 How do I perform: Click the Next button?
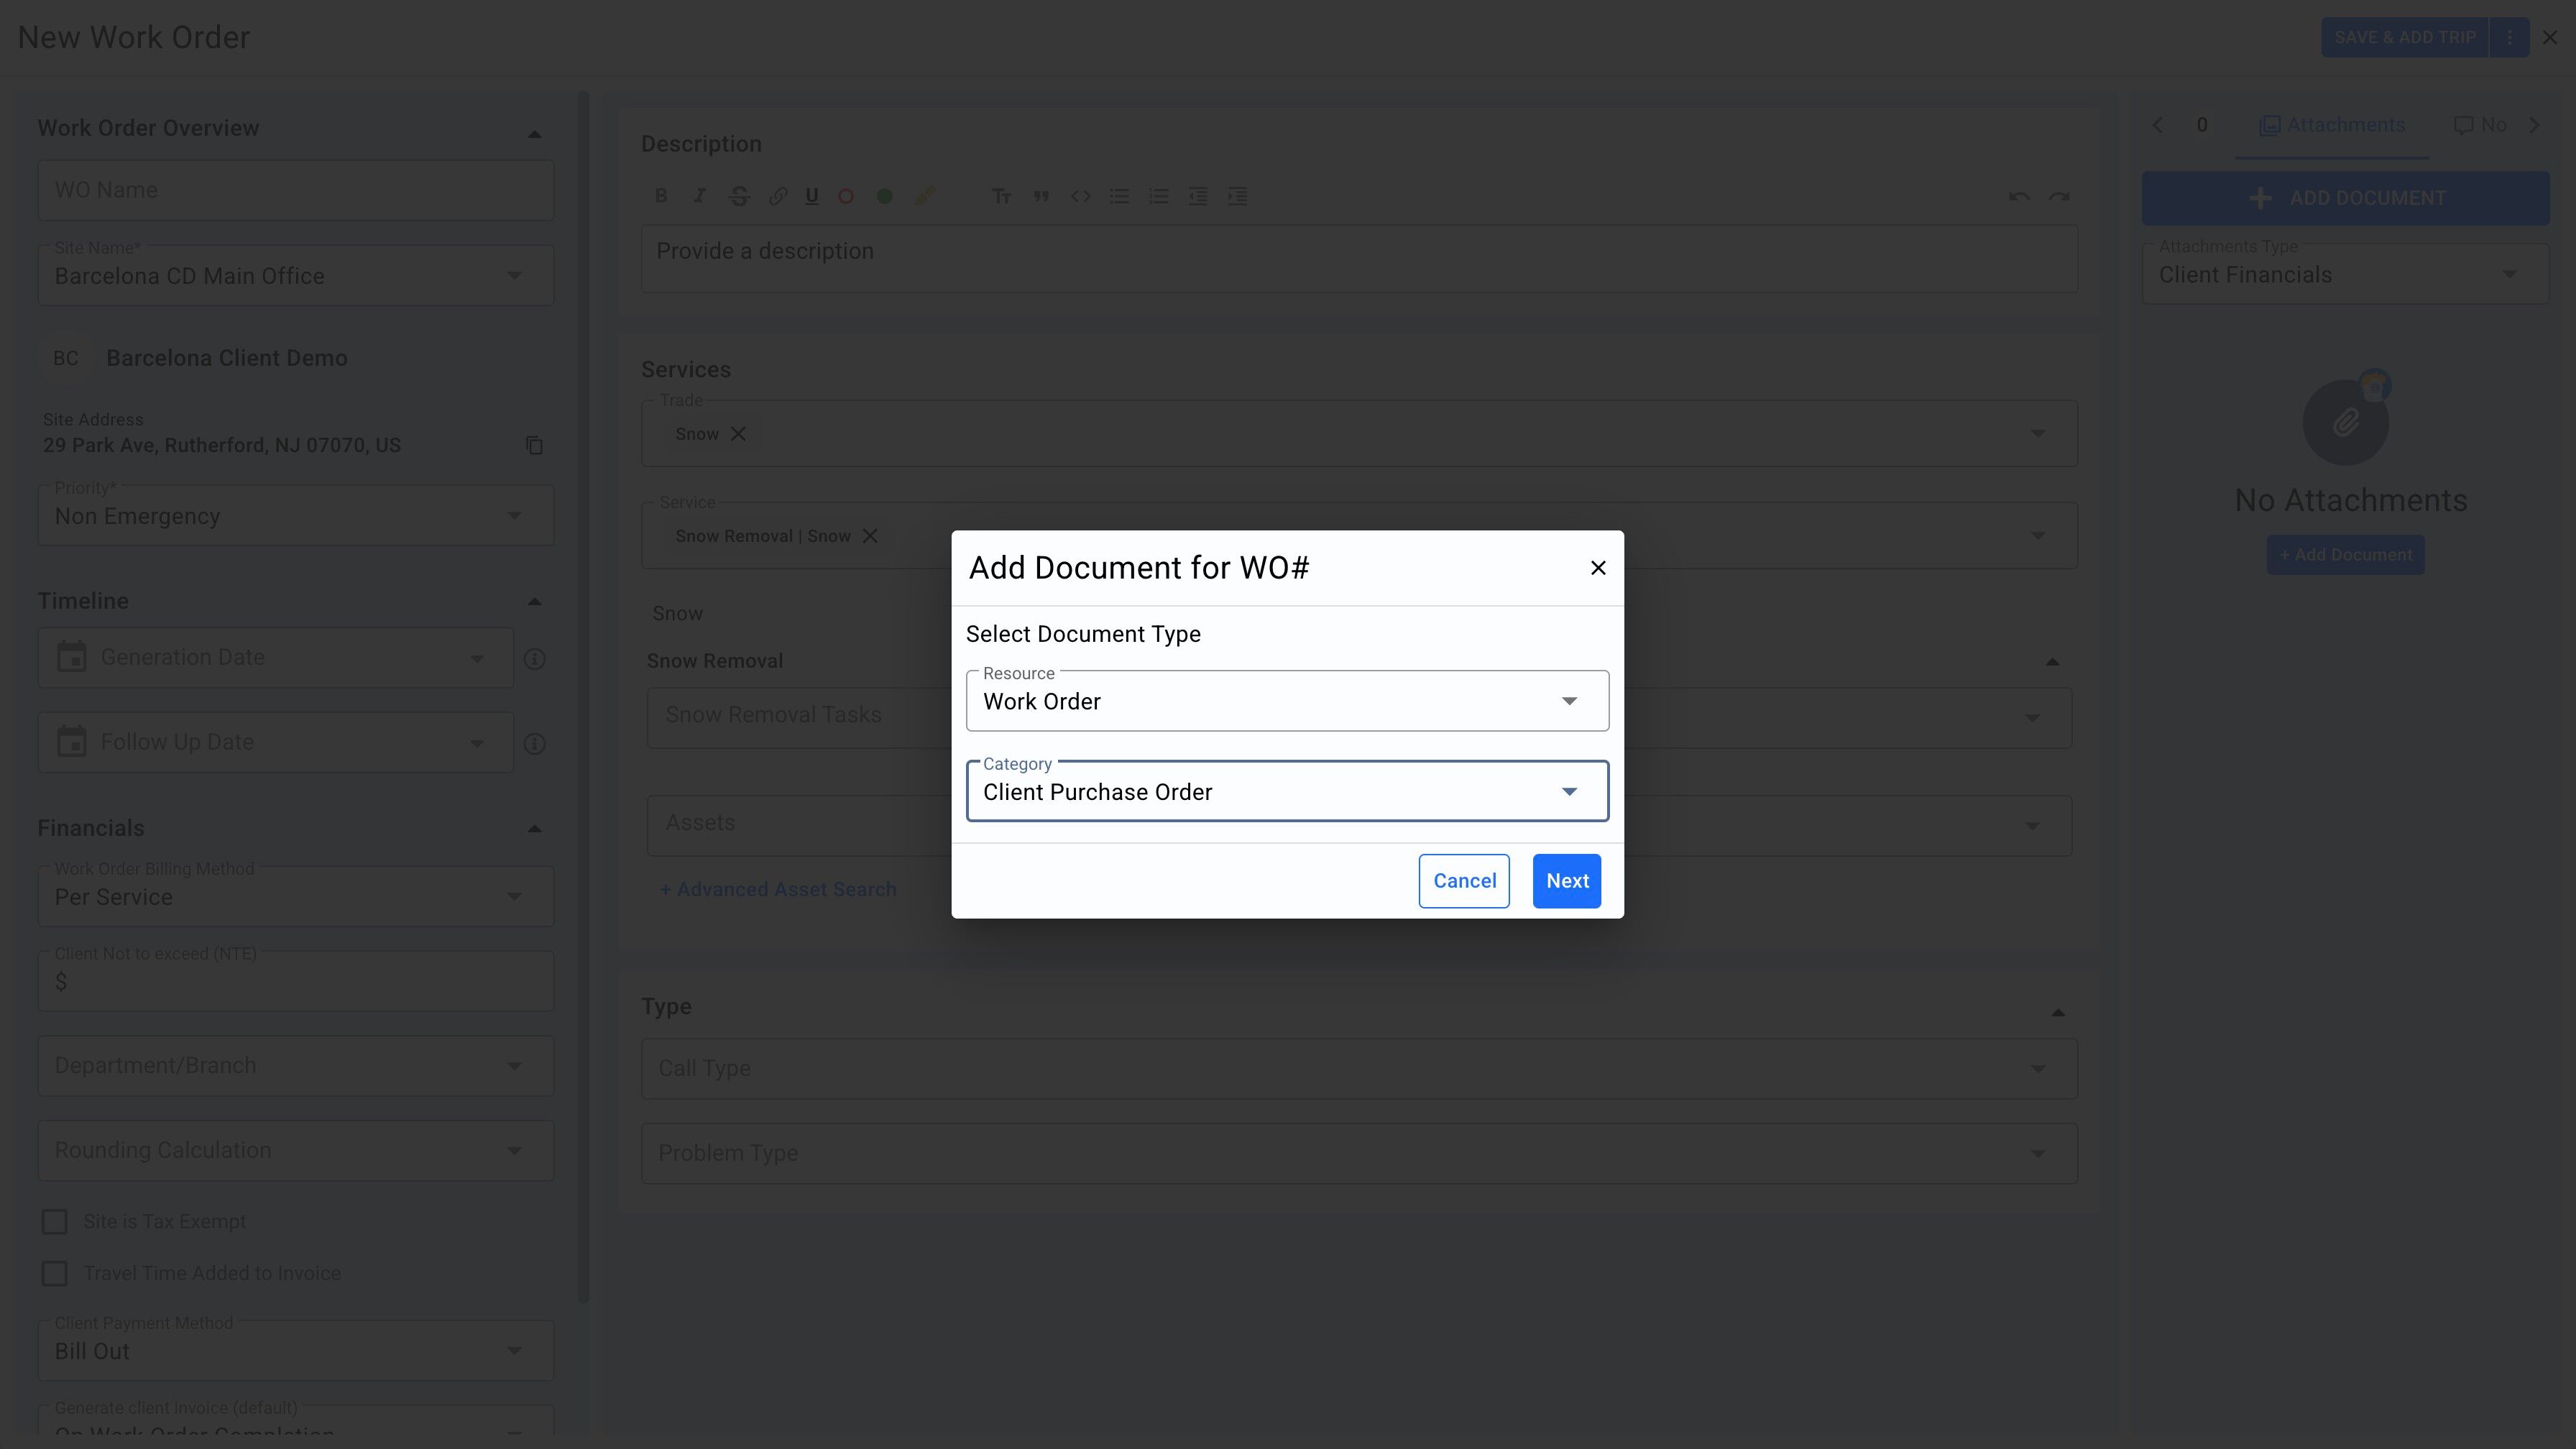coord(1566,881)
